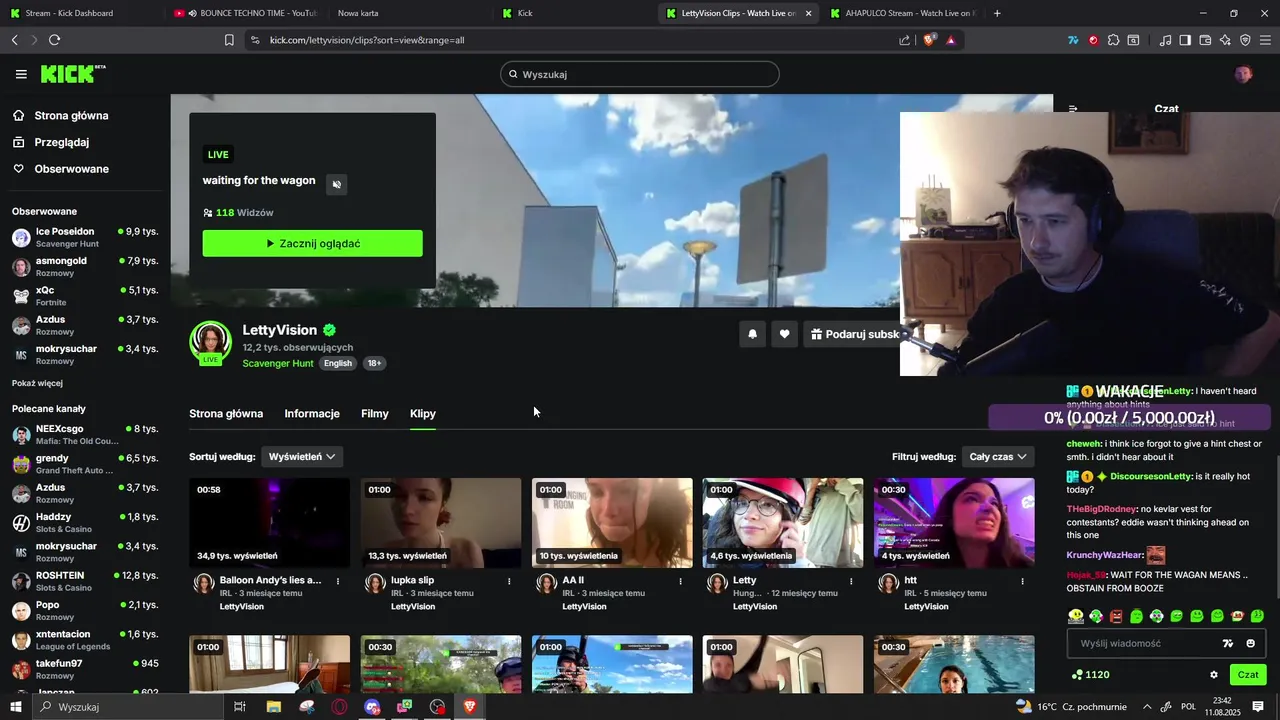This screenshot has height=720, width=1280.
Task: Click Podaruj subskrypcję gift button
Action: [x=853, y=334]
